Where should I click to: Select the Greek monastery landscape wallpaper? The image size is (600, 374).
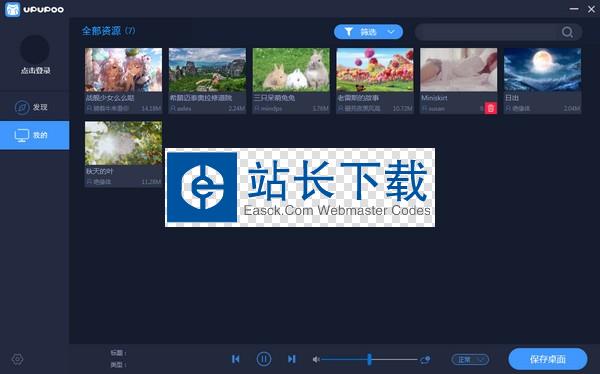(207, 70)
